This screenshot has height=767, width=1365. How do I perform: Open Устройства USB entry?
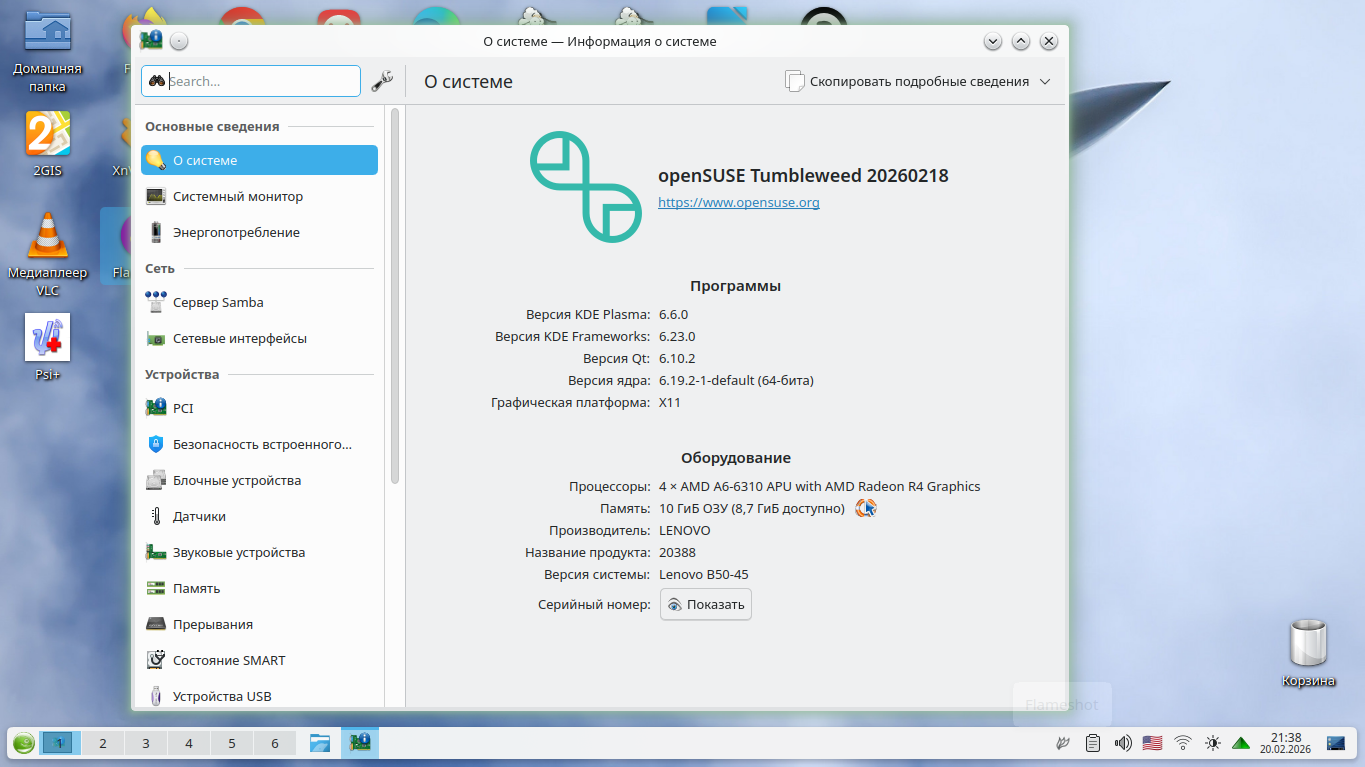tap(221, 696)
